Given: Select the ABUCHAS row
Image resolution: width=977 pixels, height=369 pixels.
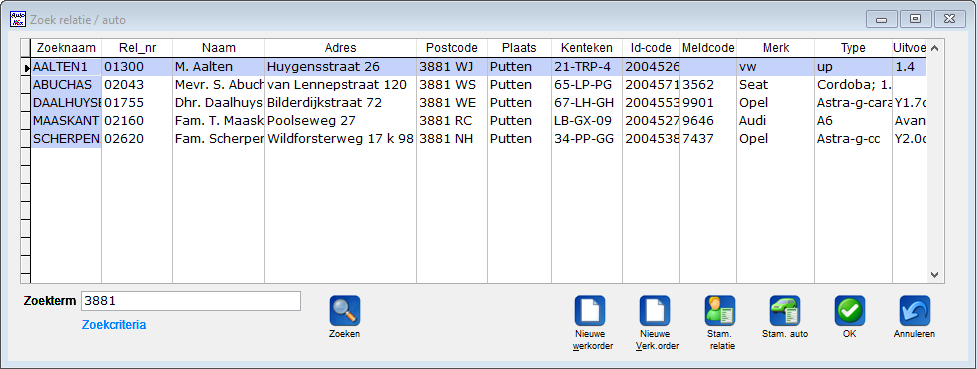Looking at the screenshot, I should pyautogui.click(x=479, y=85).
